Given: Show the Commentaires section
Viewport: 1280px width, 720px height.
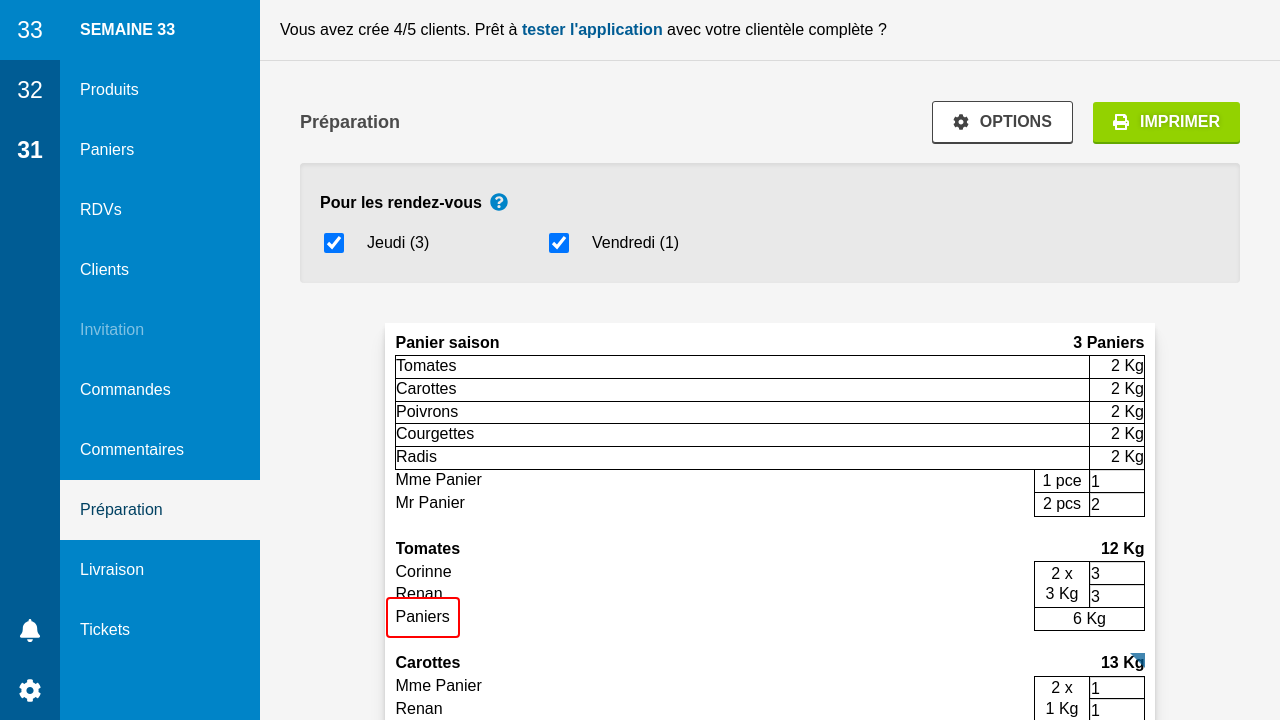Looking at the screenshot, I should coord(132,450).
